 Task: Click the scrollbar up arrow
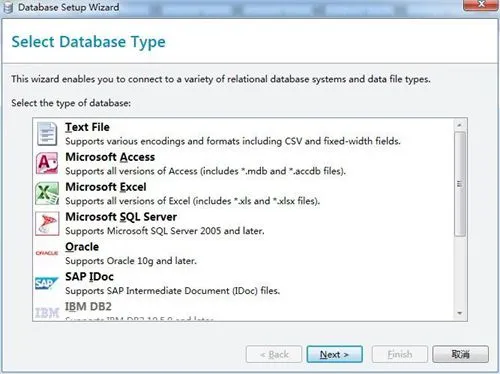point(460,125)
